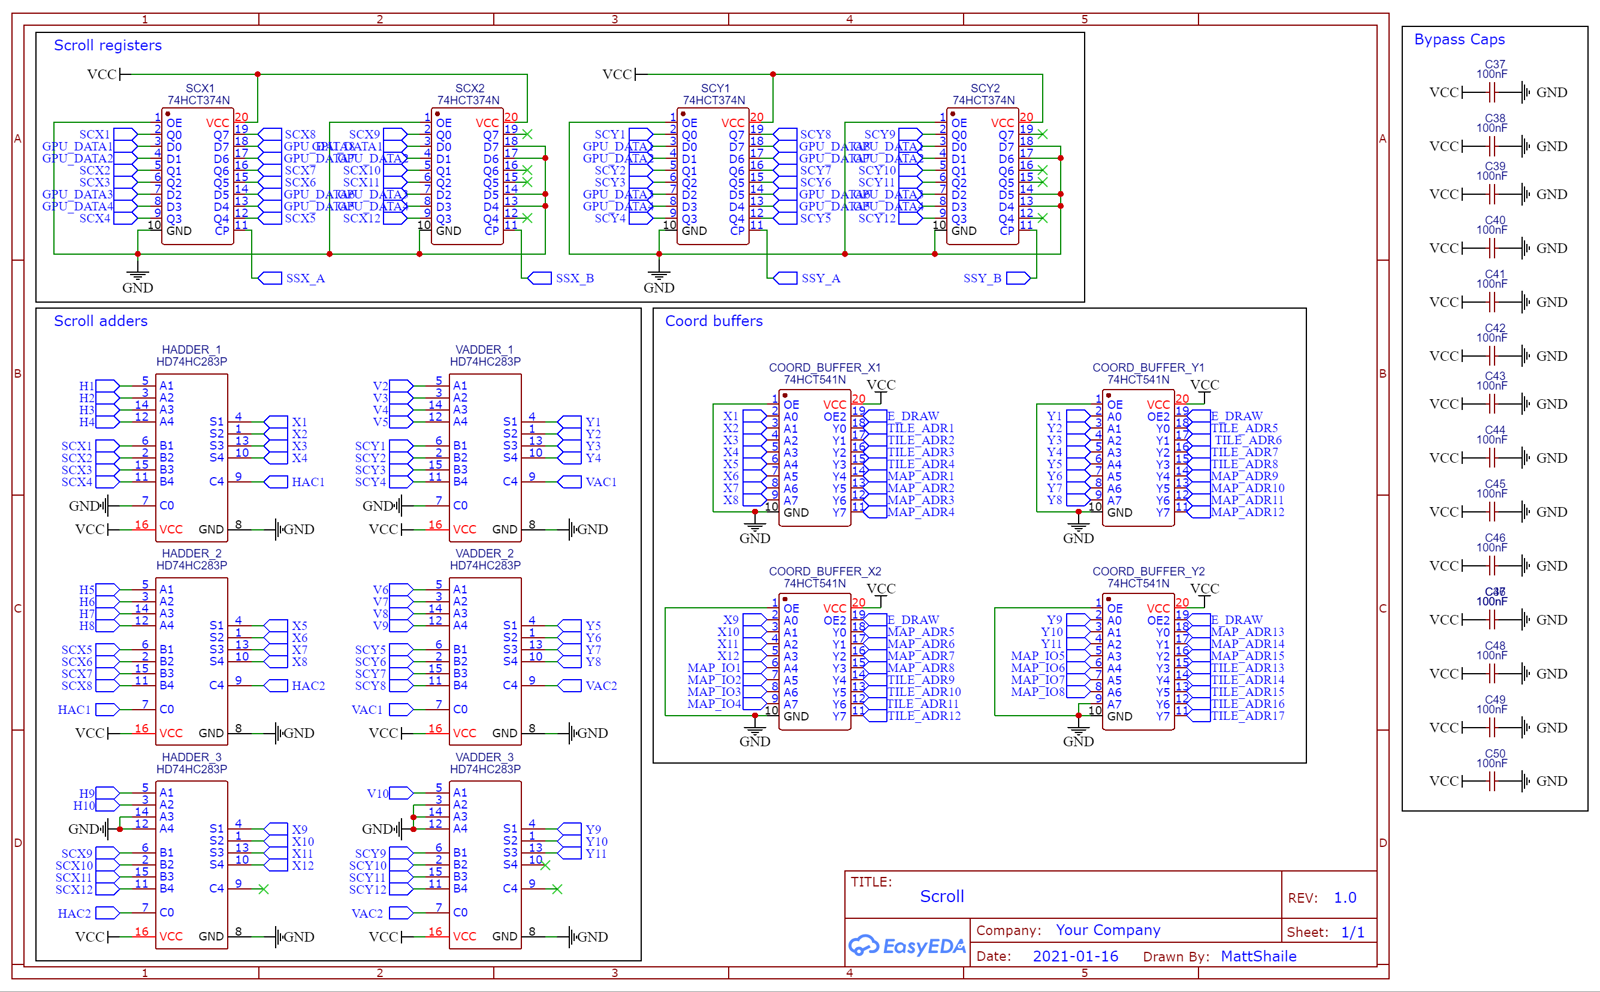This screenshot has height=992, width=1600.
Task: Click the VADDER_3 component label
Action: pyautogui.click(x=484, y=757)
